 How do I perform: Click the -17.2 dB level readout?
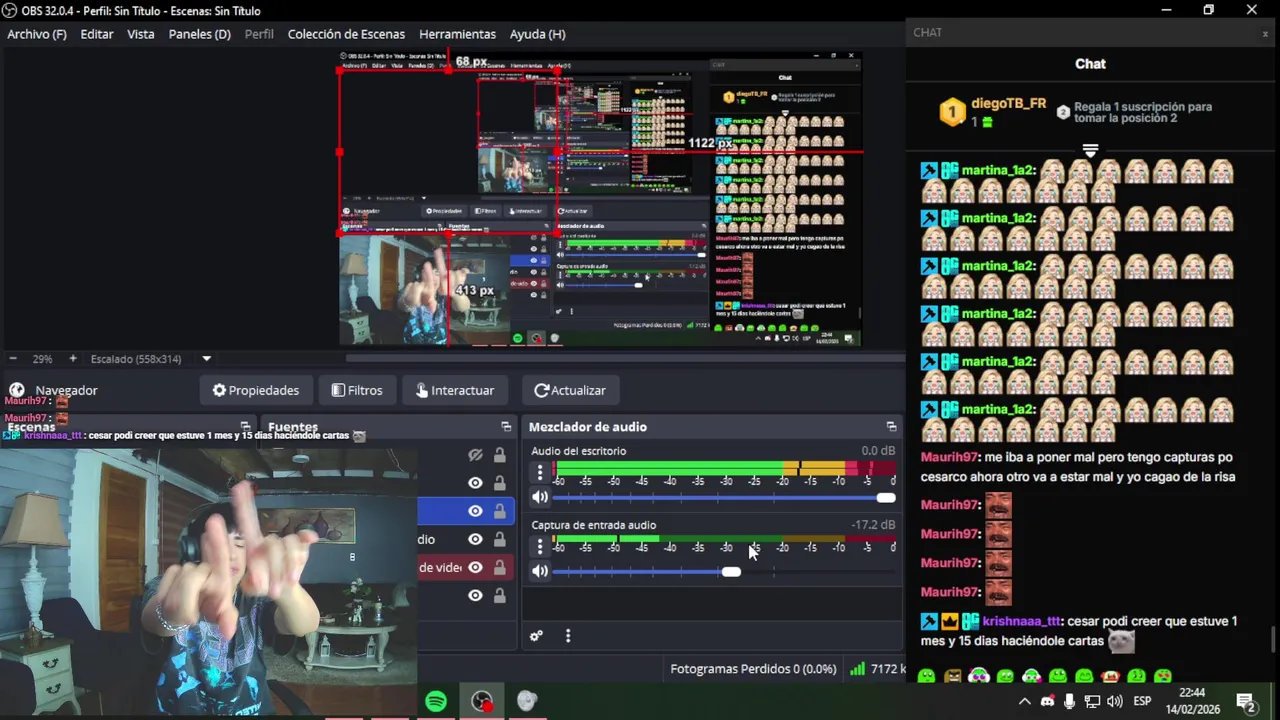coord(873,525)
